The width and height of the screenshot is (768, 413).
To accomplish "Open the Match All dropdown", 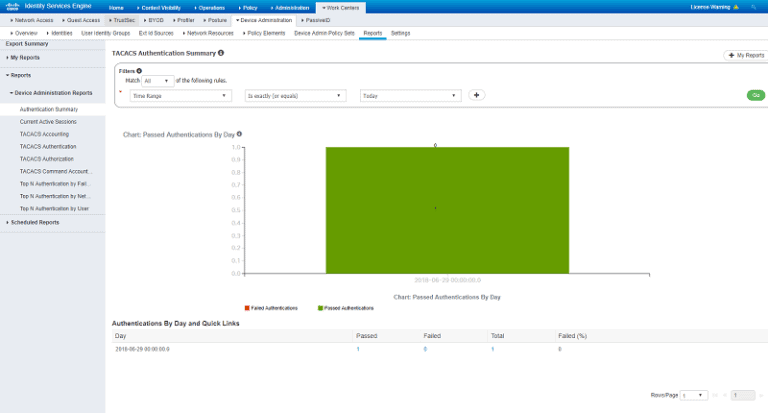I will [157, 81].
